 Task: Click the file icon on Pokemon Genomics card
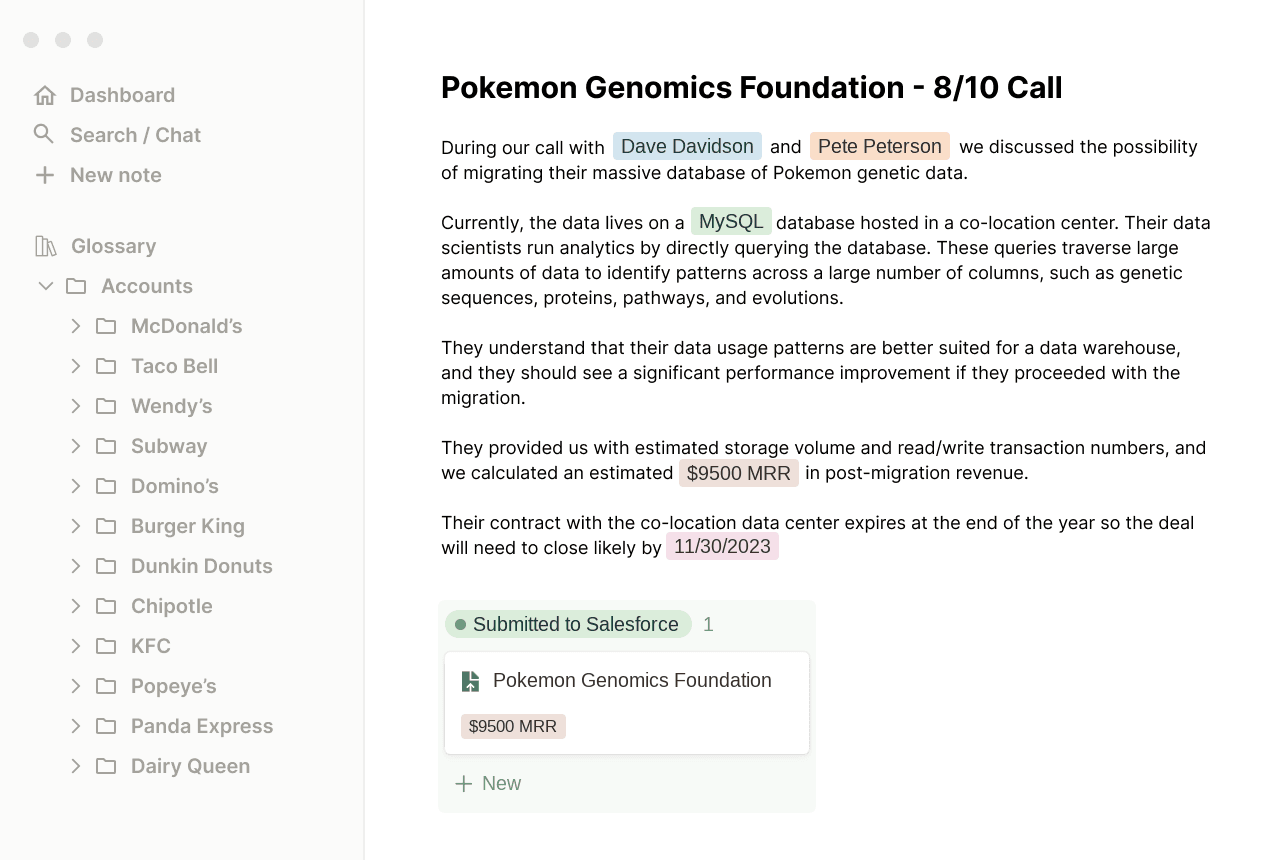(470, 681)
